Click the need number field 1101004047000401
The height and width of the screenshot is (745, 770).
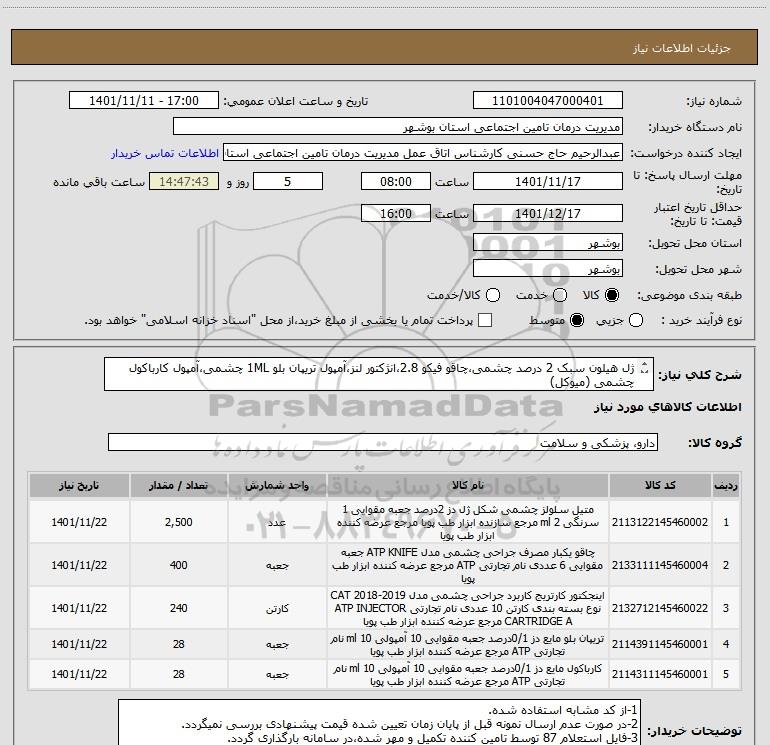click(548, 101)
